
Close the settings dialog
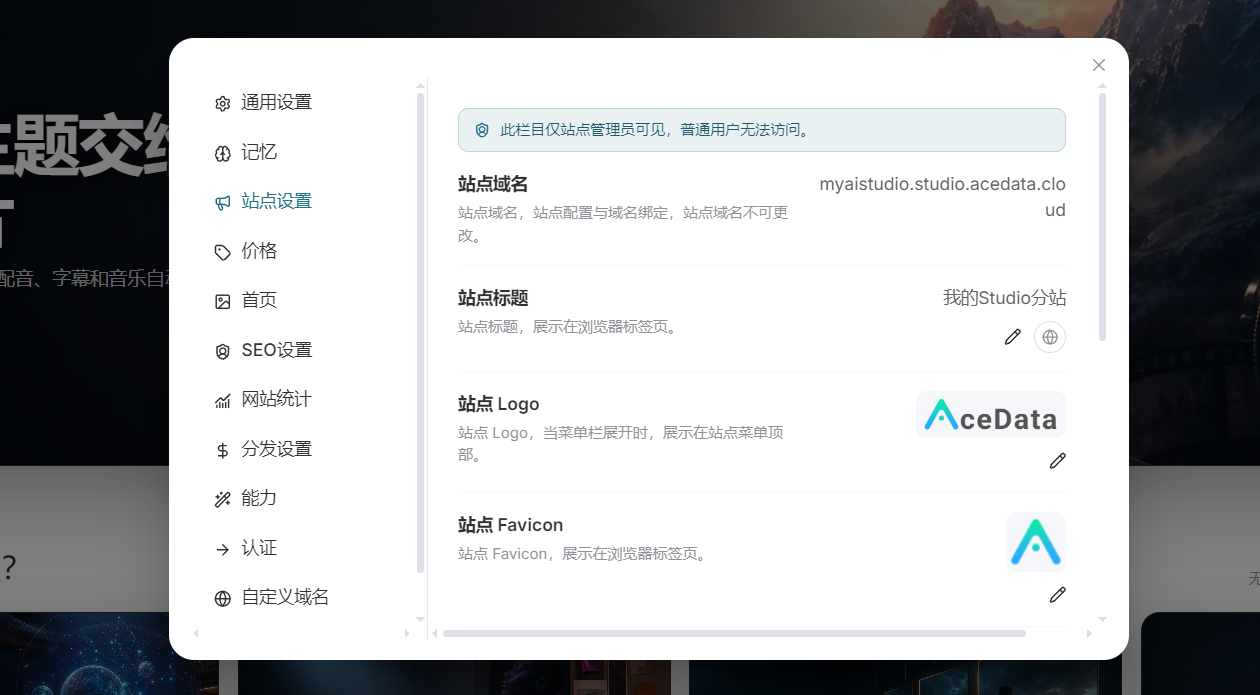click(x=1099, y=65)
